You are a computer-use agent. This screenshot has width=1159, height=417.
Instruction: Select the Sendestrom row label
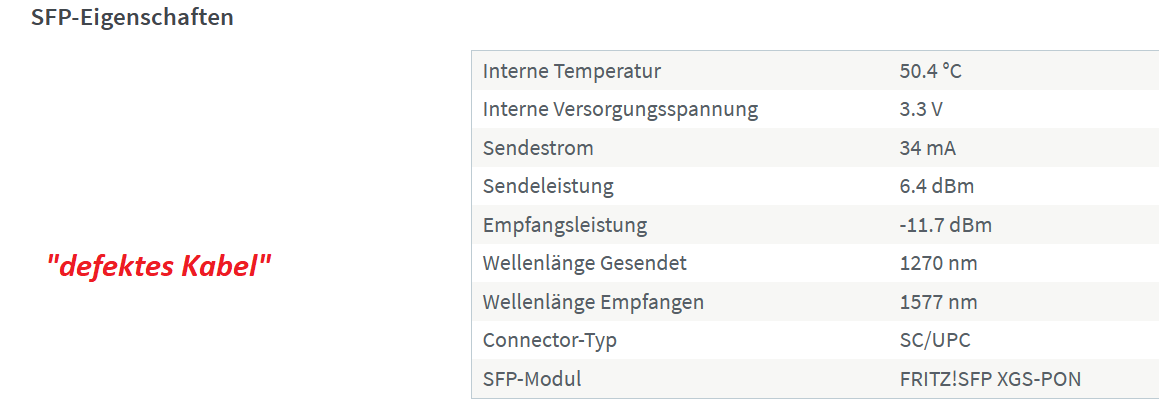(x=538, y=149)
